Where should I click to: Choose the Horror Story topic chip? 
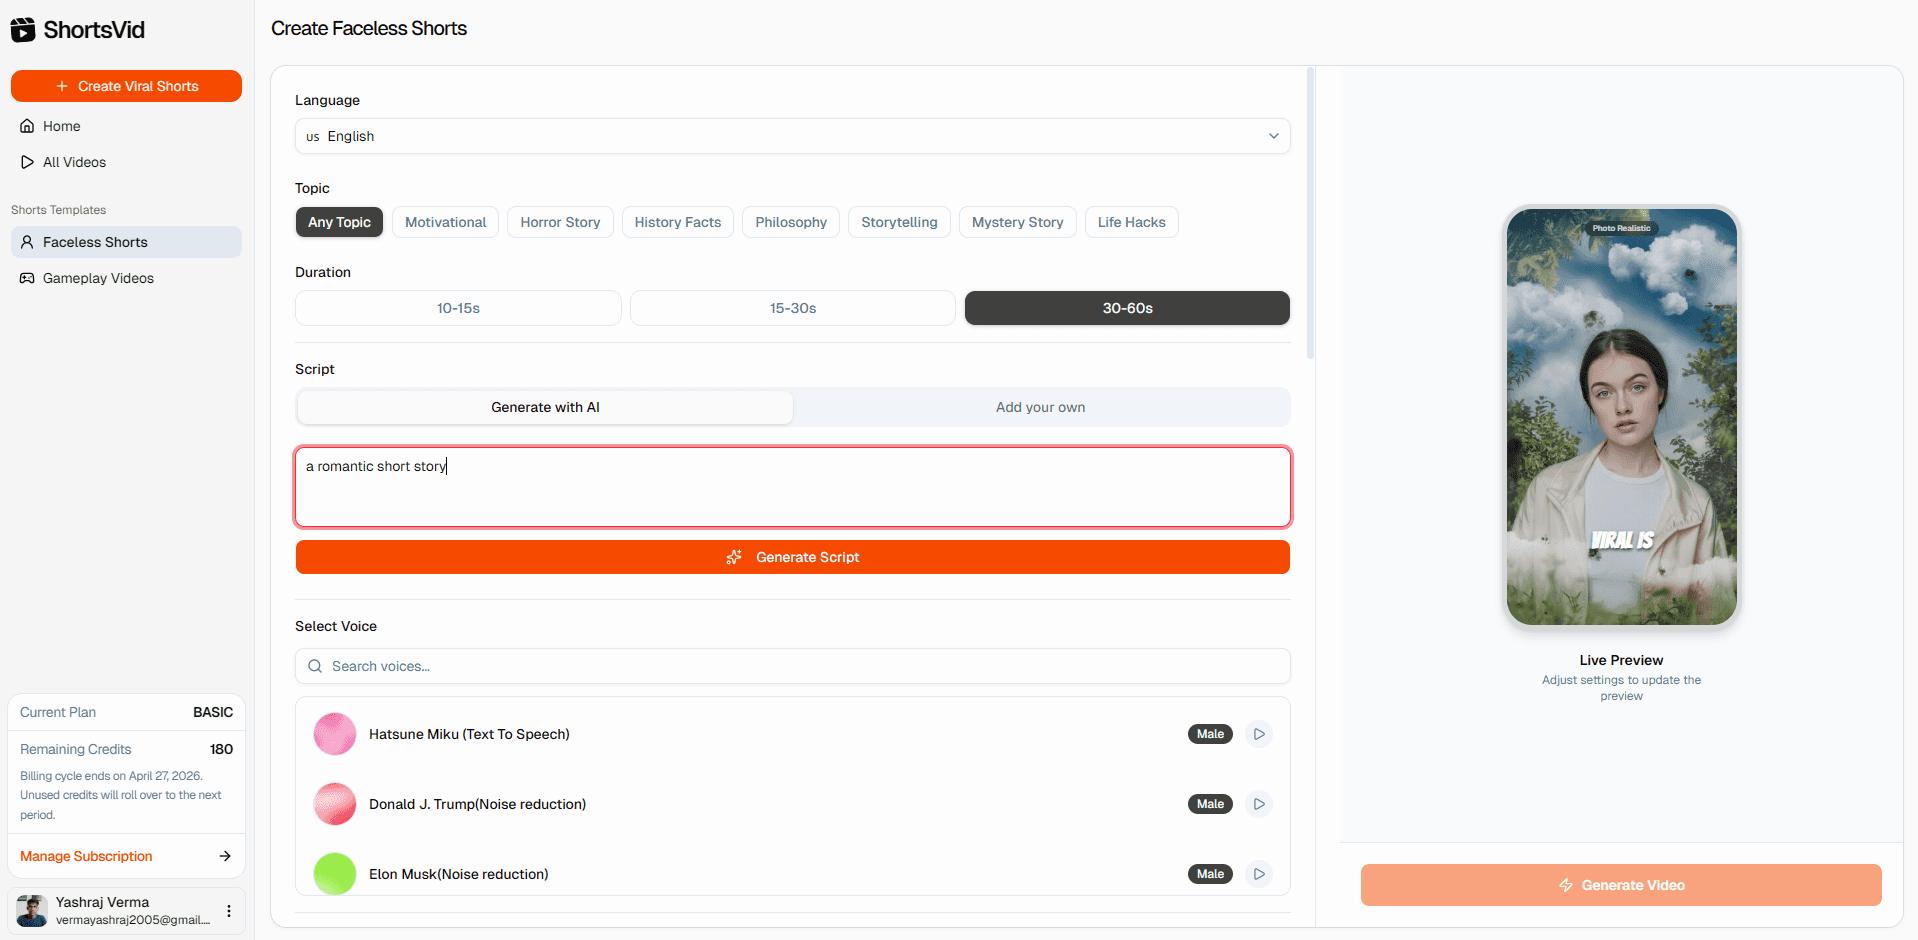pyautogui.click(x=560, y=222)
